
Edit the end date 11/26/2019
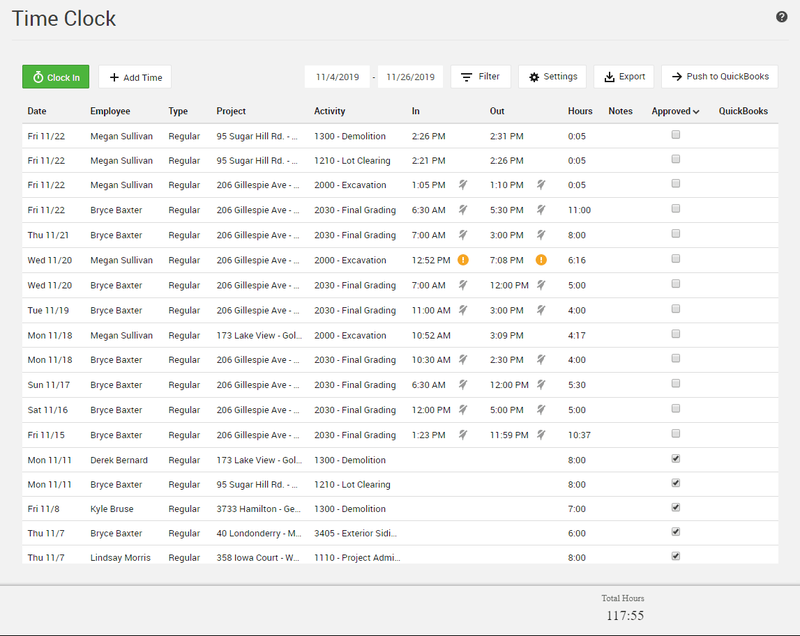click(x=410, y=77)
